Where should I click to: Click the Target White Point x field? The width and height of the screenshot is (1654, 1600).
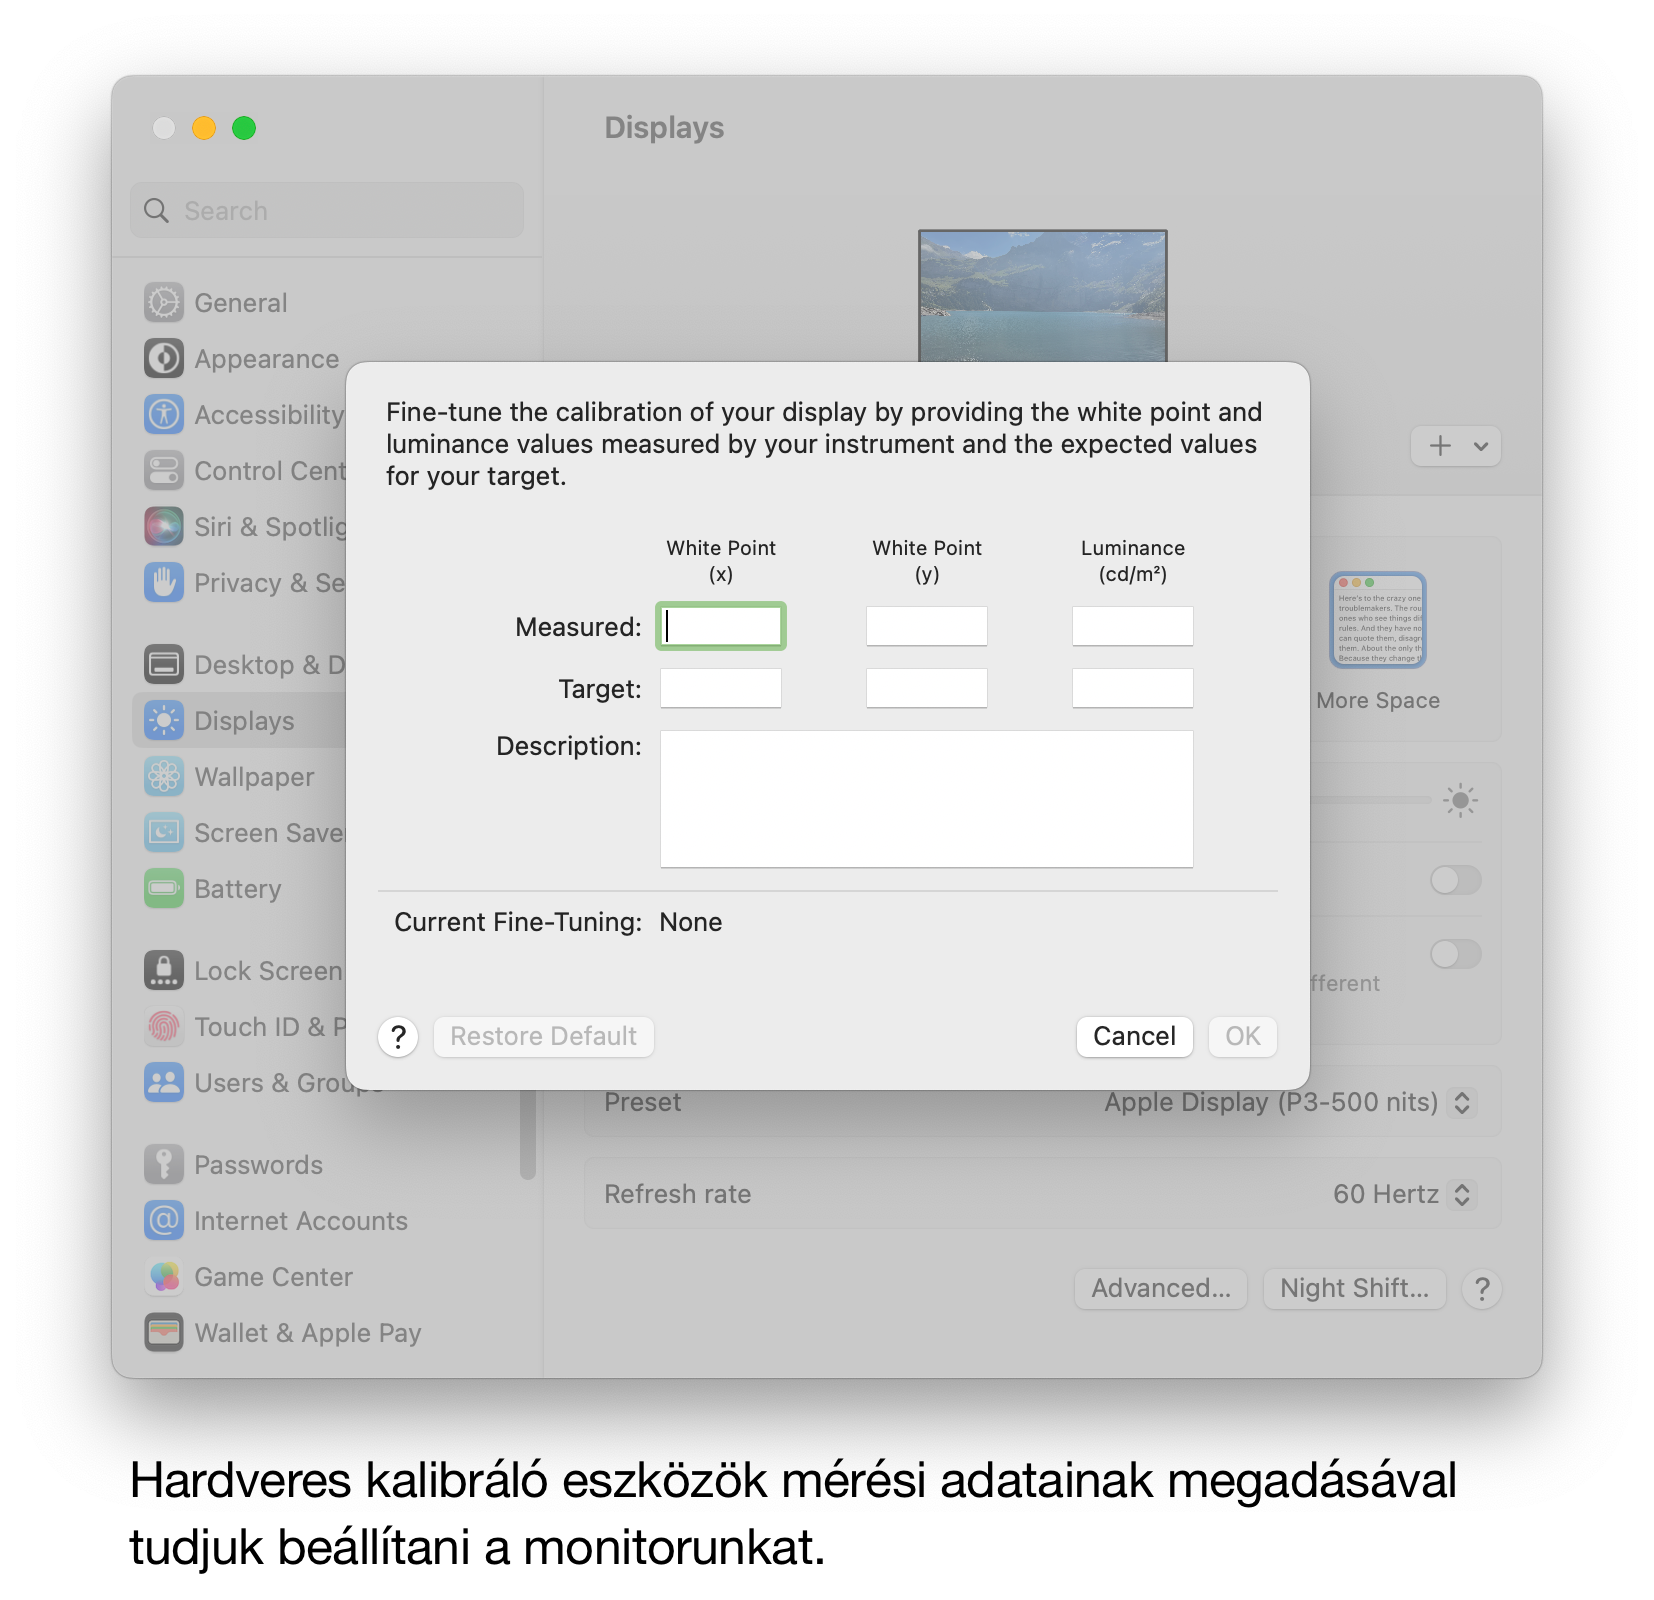tap(721, 688)
